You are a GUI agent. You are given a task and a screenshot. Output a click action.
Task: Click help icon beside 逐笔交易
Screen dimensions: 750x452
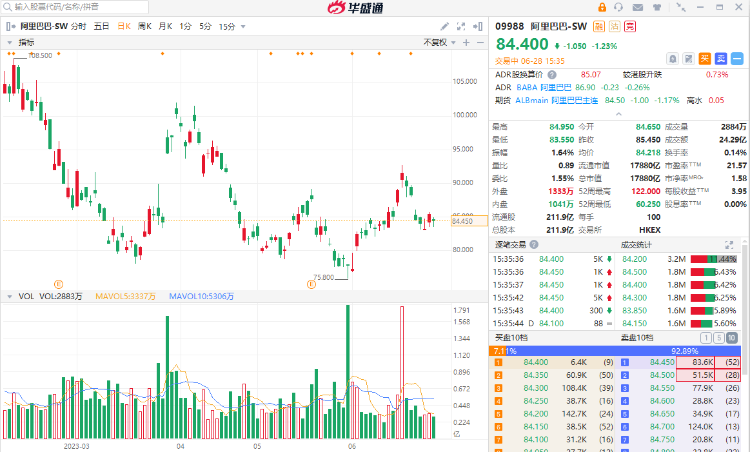coord(534,244)
